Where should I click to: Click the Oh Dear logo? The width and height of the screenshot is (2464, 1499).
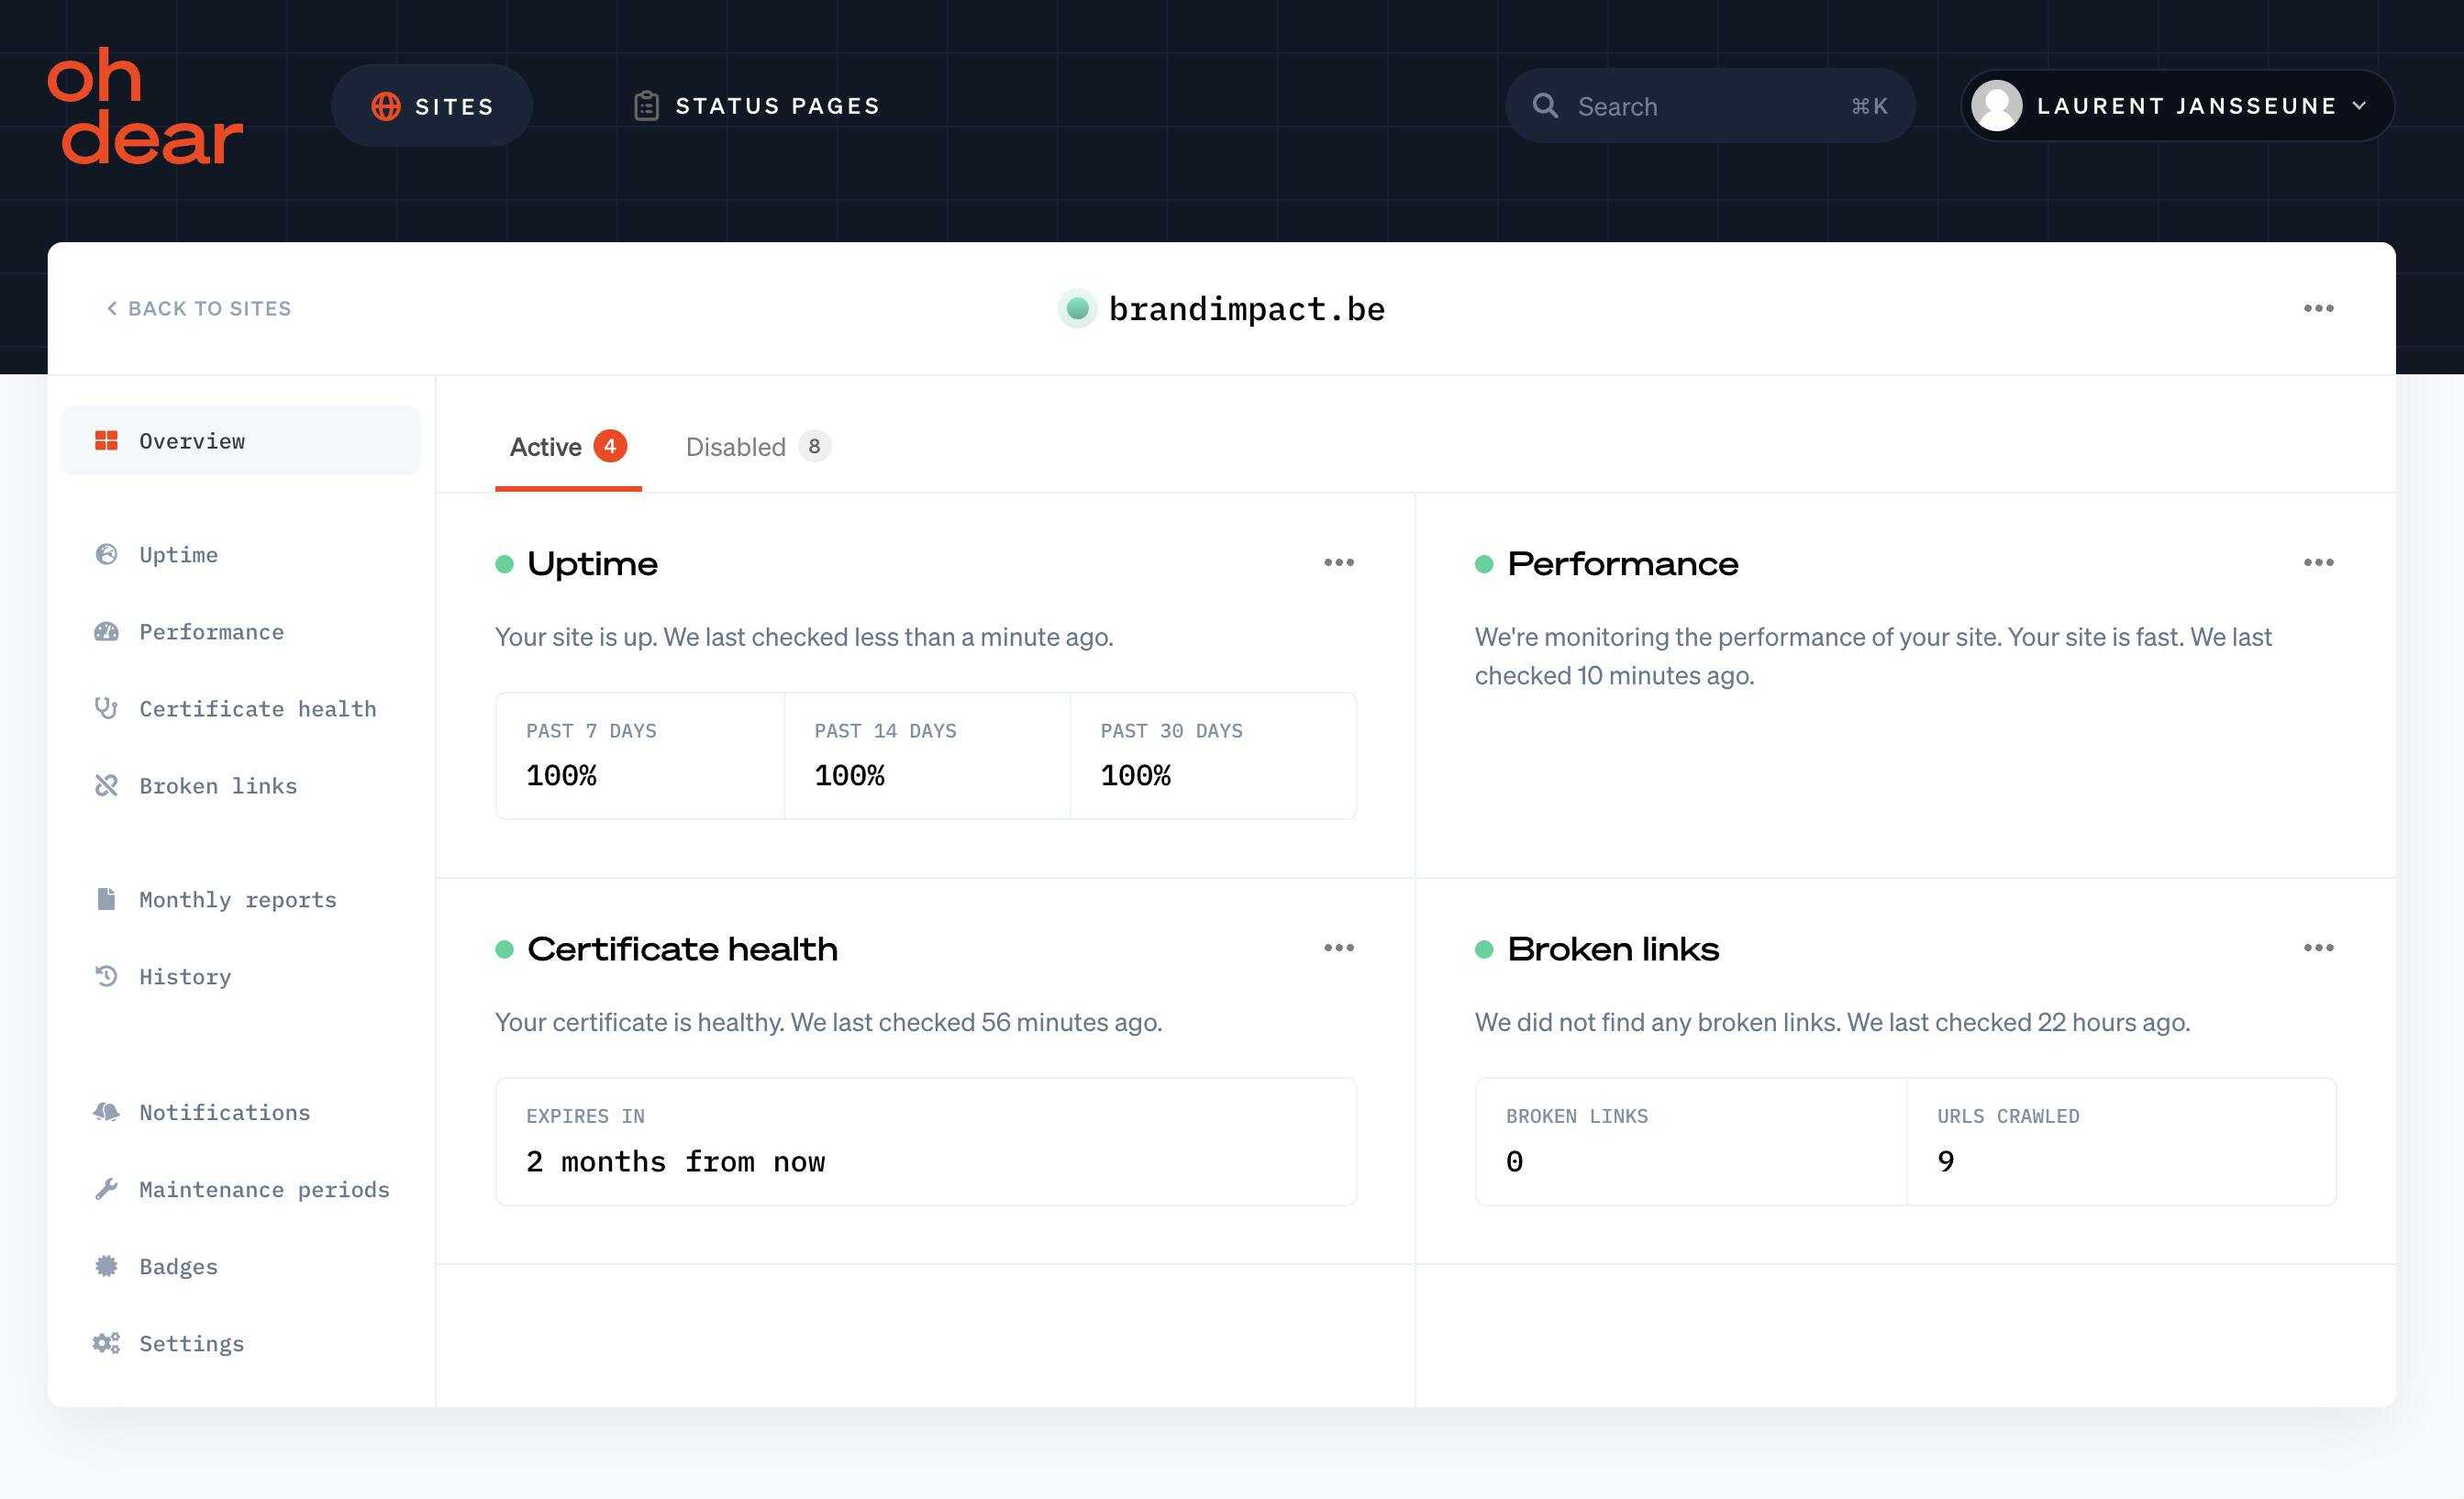tap(145, 106)
